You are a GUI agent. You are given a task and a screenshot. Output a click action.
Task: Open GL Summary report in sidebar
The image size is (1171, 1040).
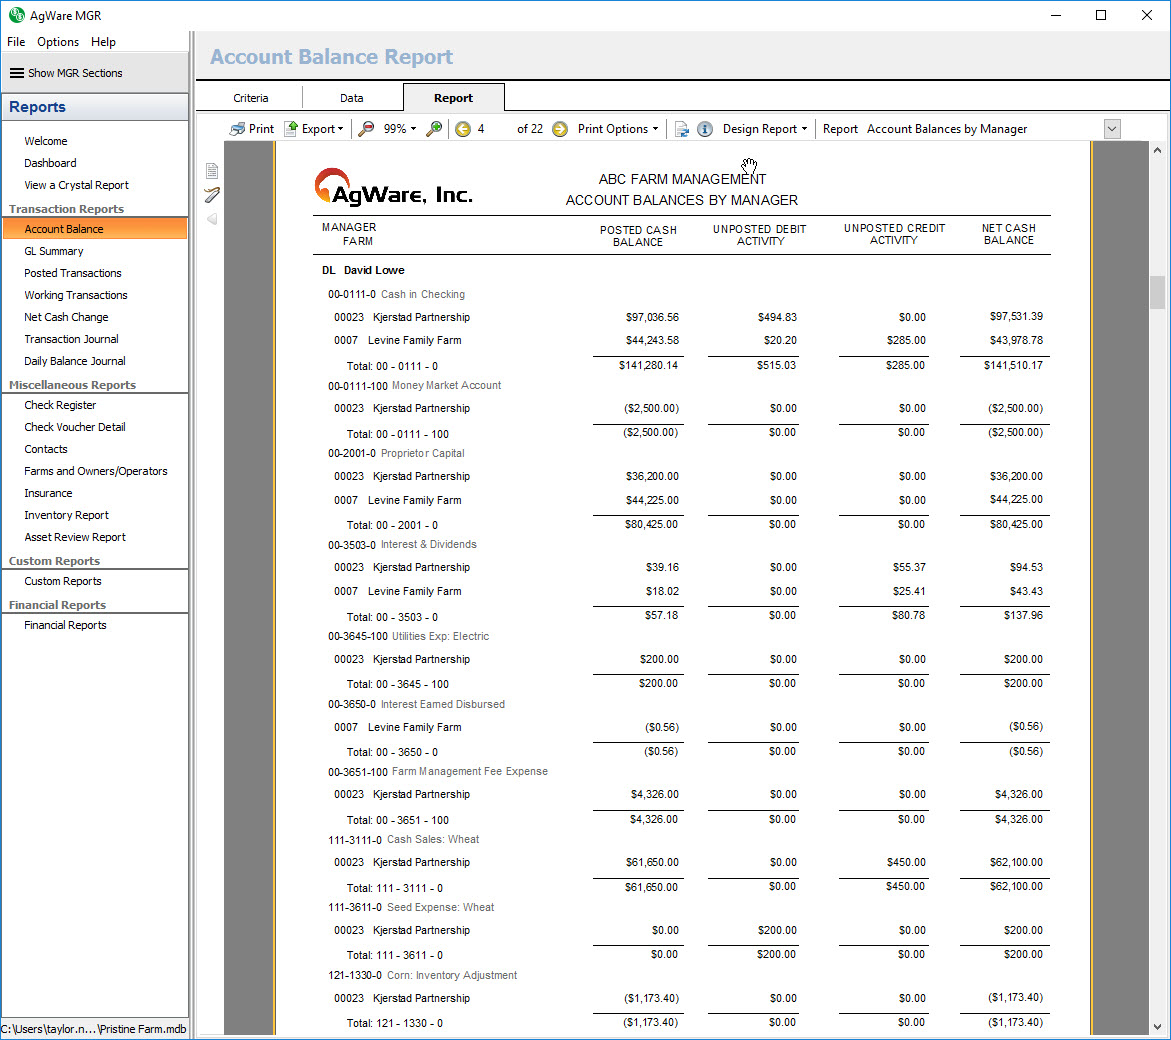pyautogui.click(x=54, y=251)
